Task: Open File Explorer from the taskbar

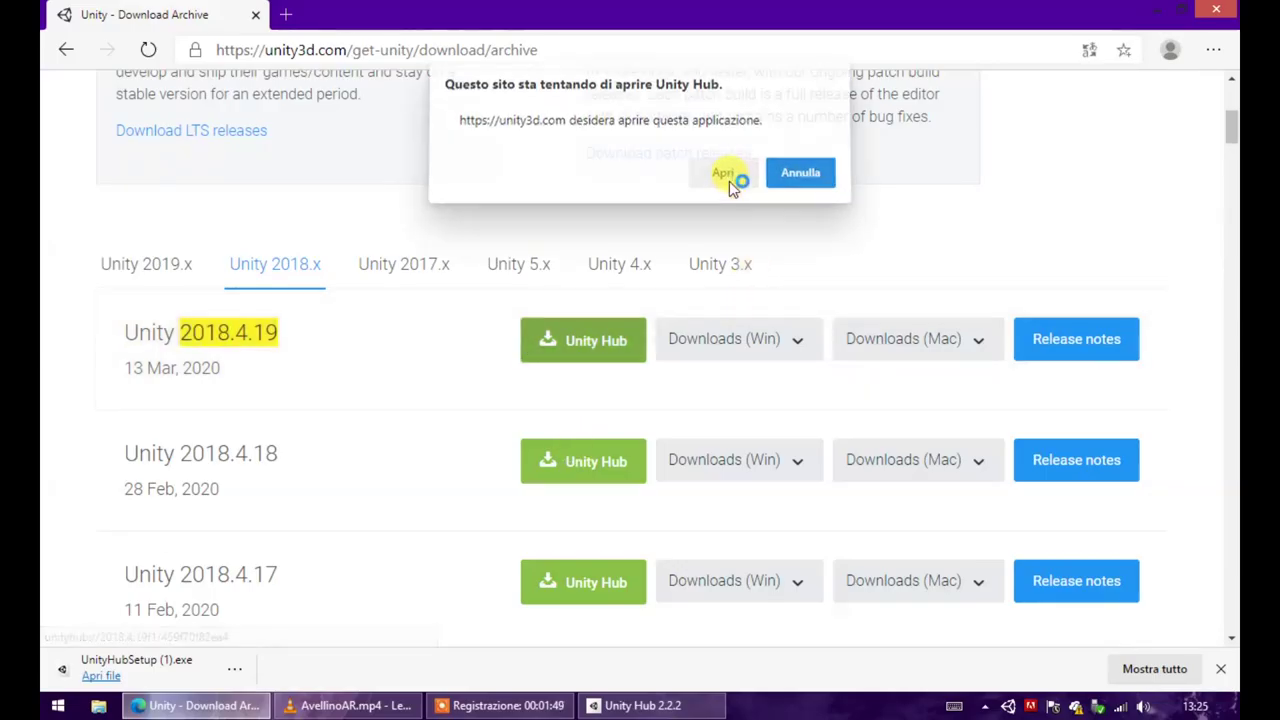Action: 99,705
